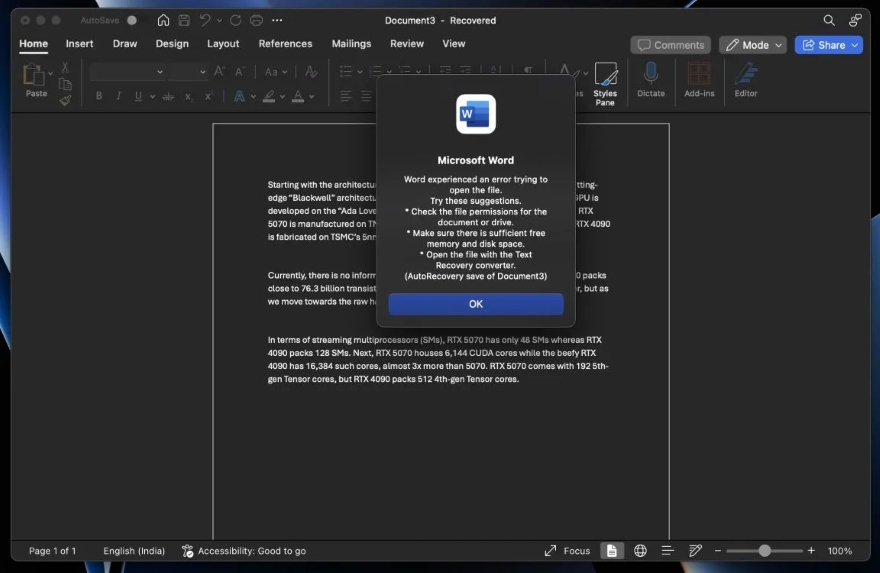Viewport: 880px width, 573px height.
Task: Open the Undo history dropdown arrow
Action: pyautogui.click(x=219, y=21)
